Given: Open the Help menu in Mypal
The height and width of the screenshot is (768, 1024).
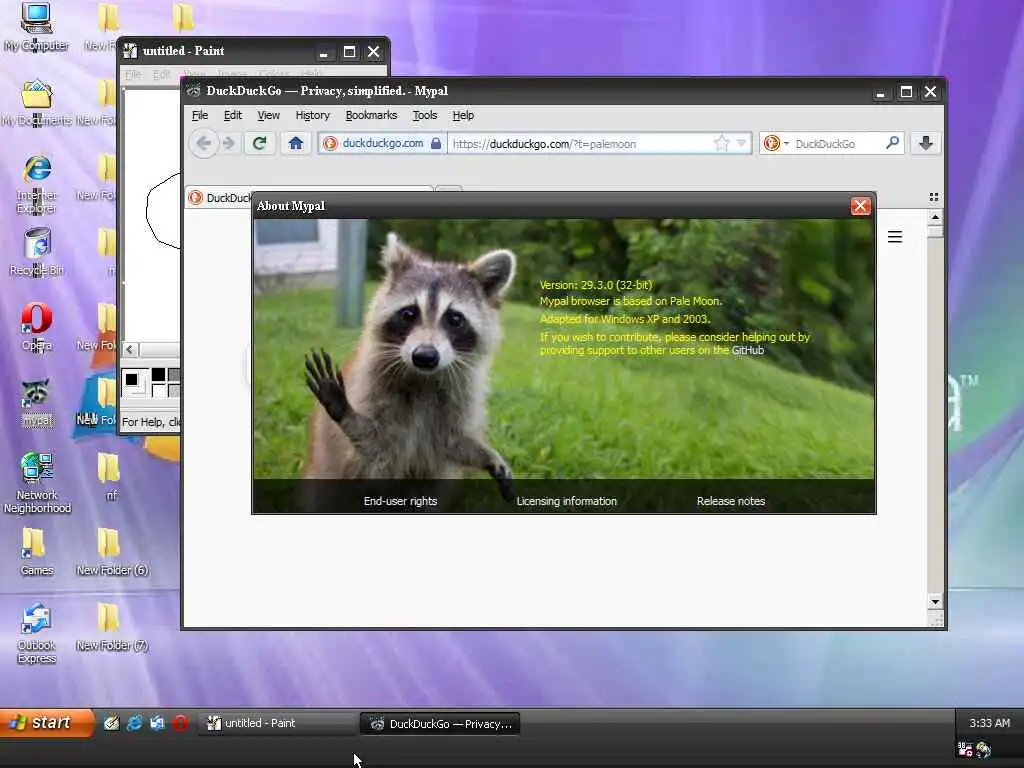Looking at the screenshot, I should 463,115.
